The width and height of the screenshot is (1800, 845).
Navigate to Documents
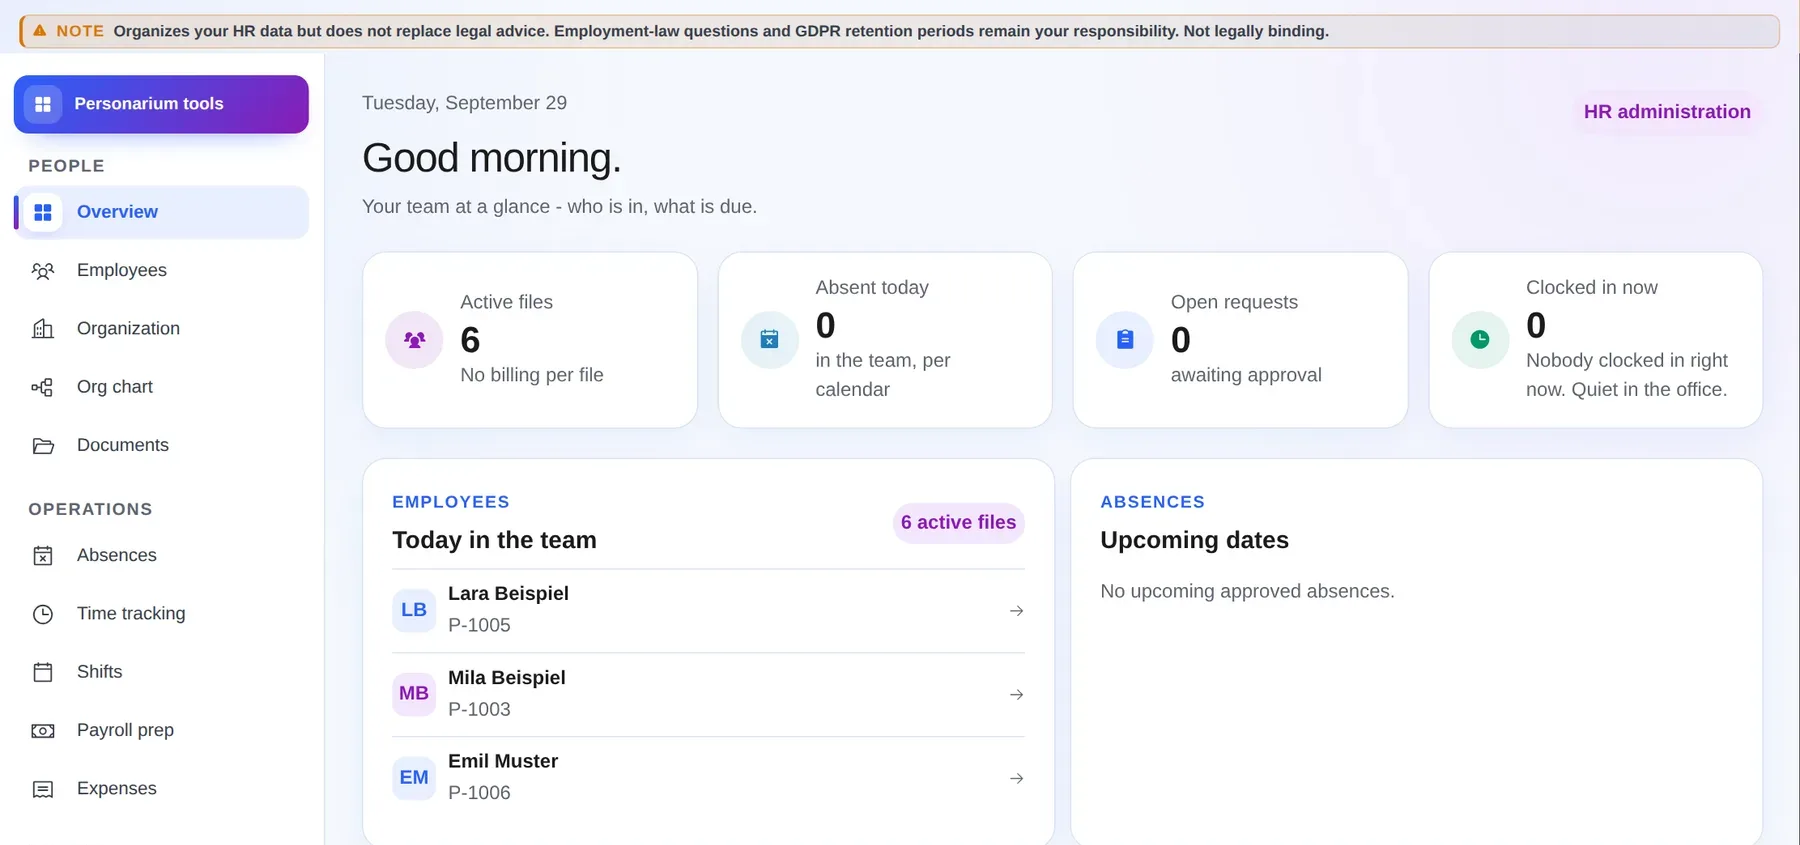(161, 446)
